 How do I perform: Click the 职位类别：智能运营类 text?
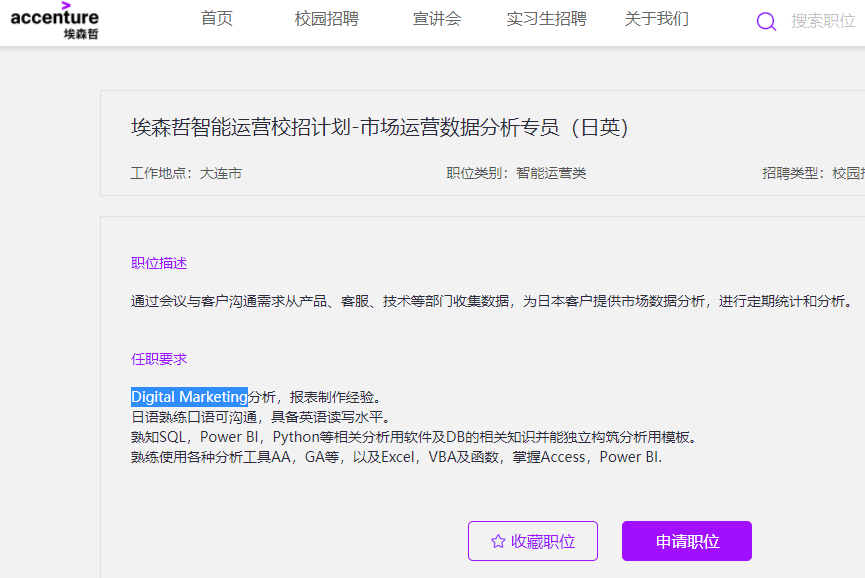pos(516,173)
